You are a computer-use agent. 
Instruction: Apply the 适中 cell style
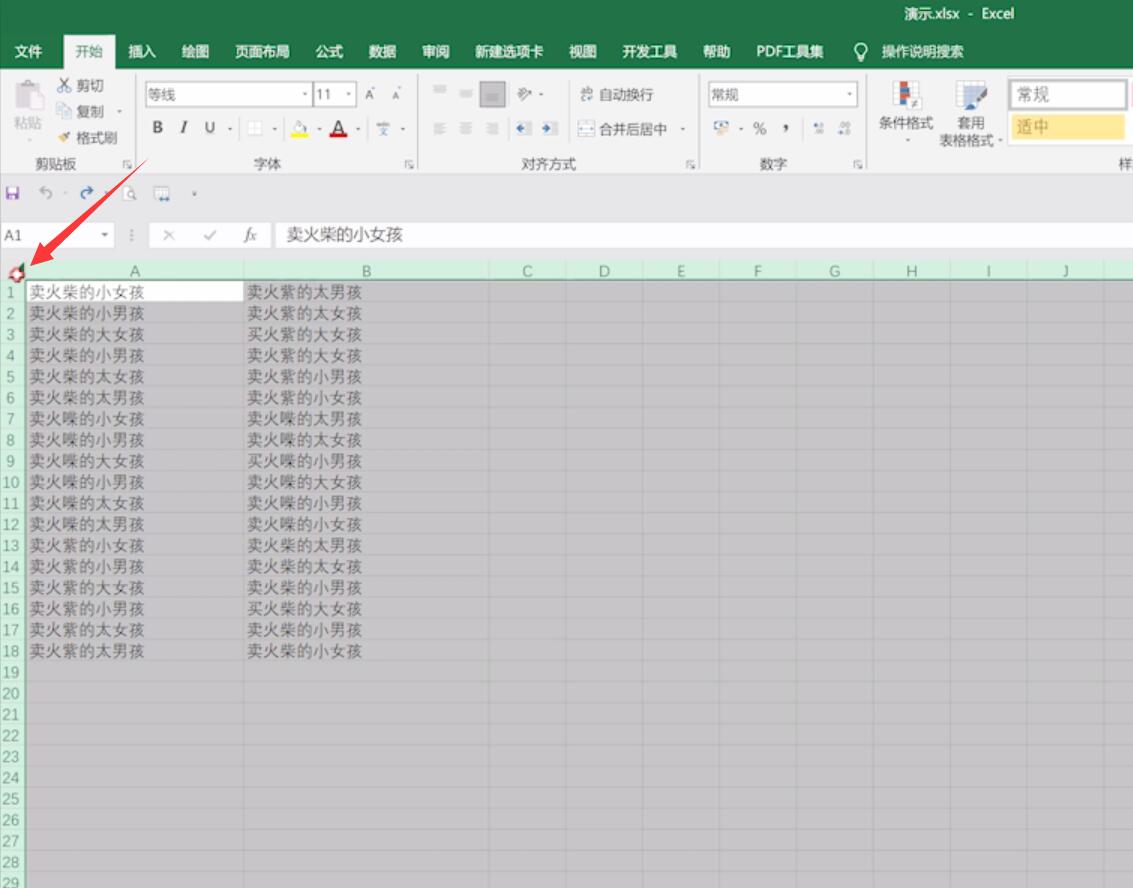(1067, 126)
